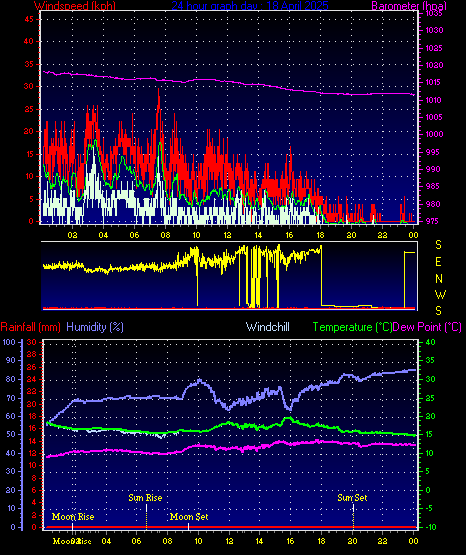
Task: Click the 10 hour tick under lower graph
Action: coord(198,541)
